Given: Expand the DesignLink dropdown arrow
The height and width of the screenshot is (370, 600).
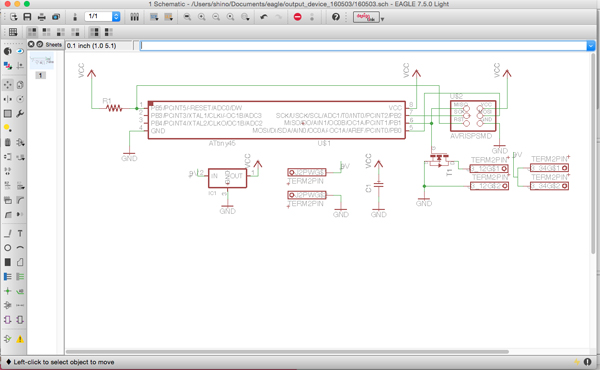Looking at the screenshot, I should (382, 19).
